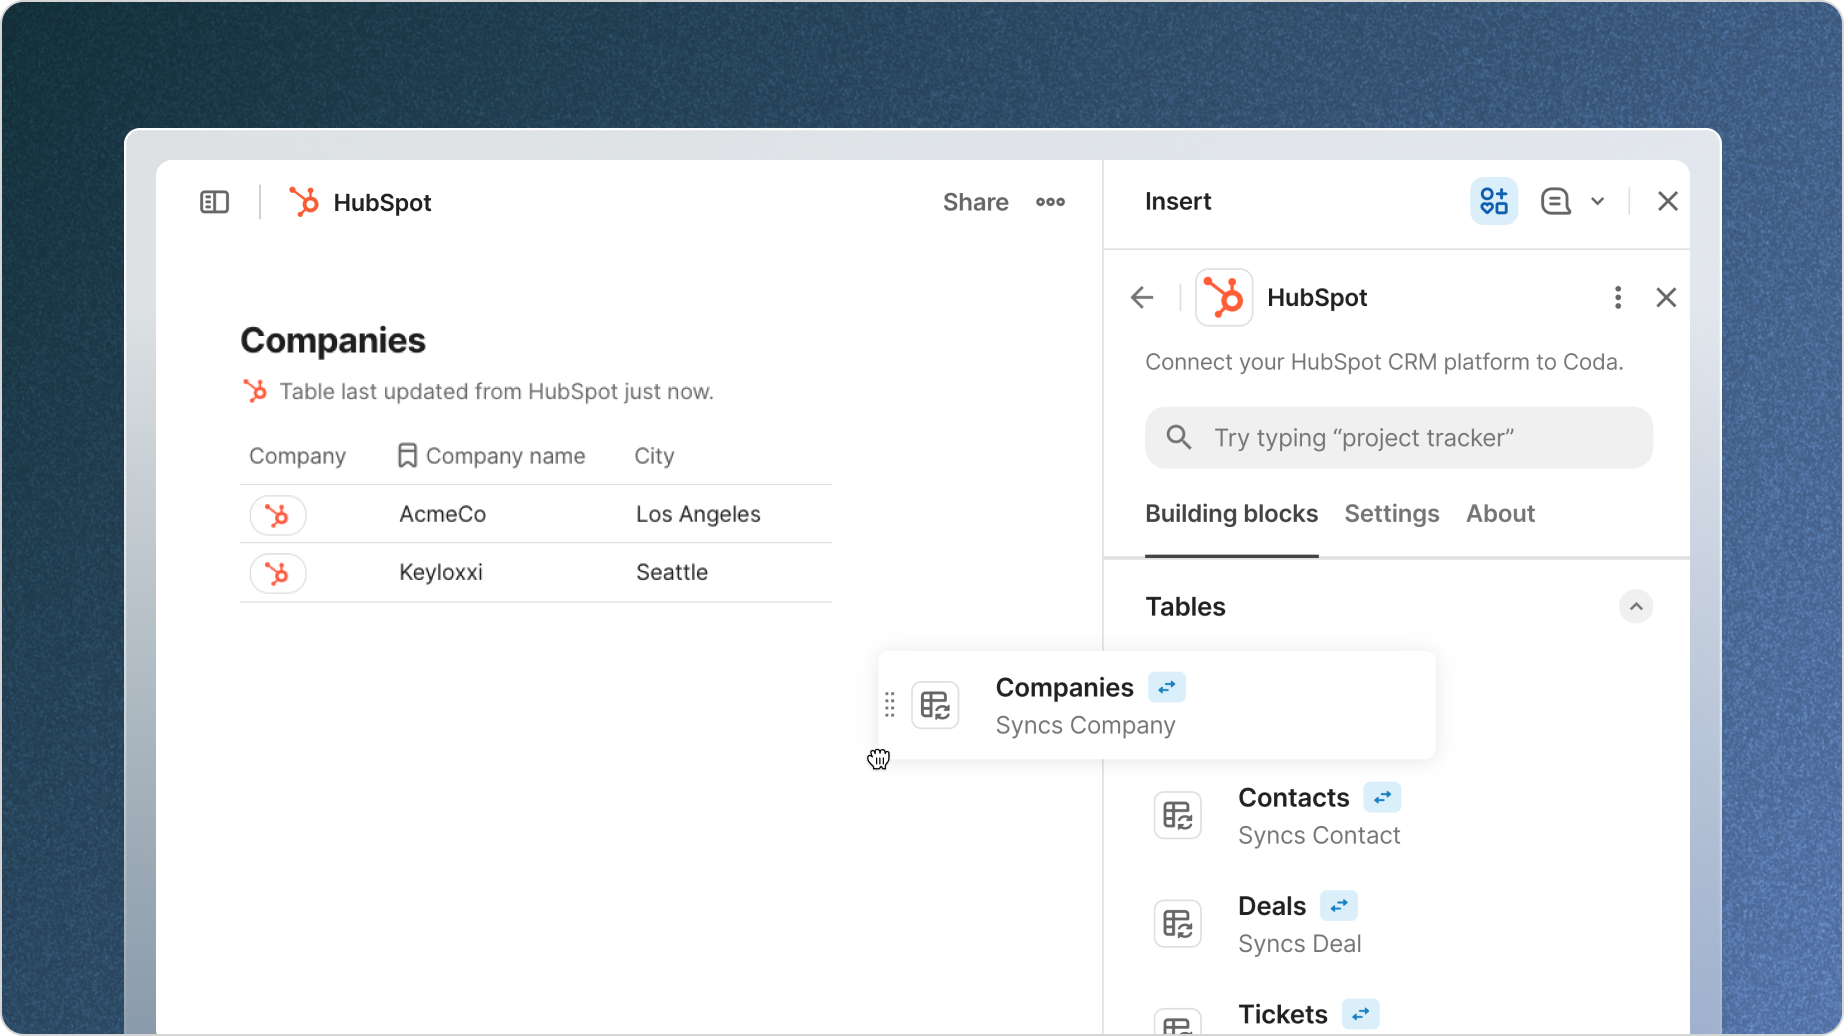Switch to the Settings tab
Screen dimensions: 1844x1036
pyautogui.click(x=1391, y=513)
